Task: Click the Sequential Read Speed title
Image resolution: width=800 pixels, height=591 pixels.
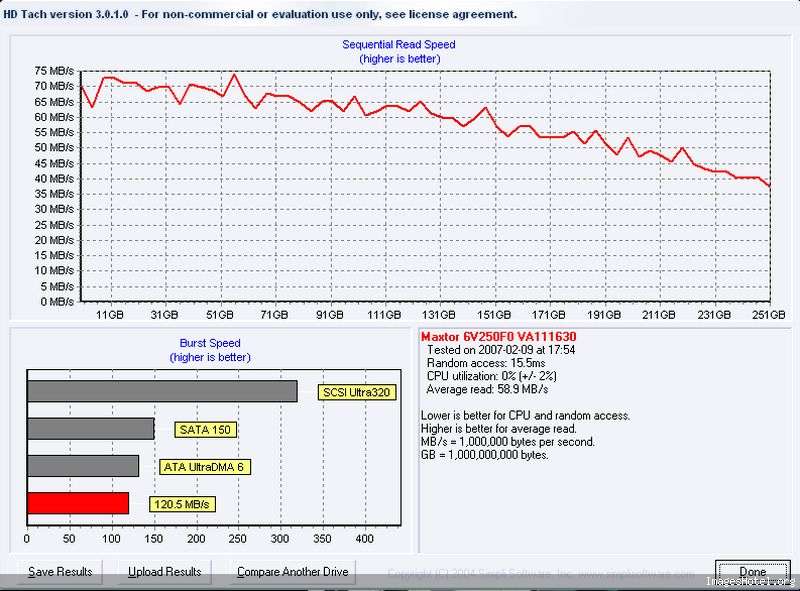Action: click(x=399, y=44)
